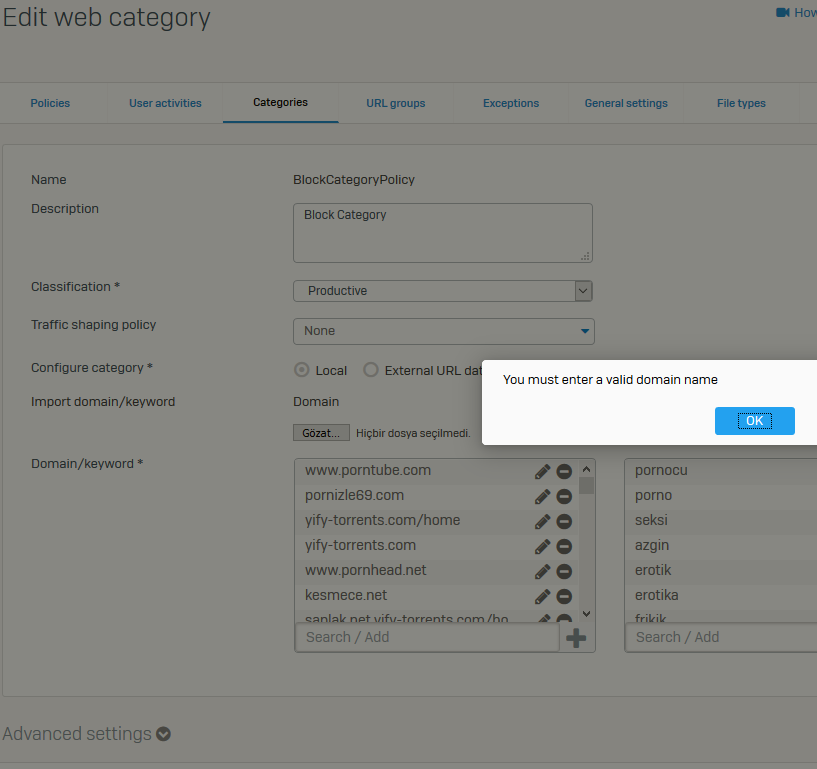Edit the yify-torrents.com domain entry
This screenshot has width=817, height=769.
[x=542, y=546]
